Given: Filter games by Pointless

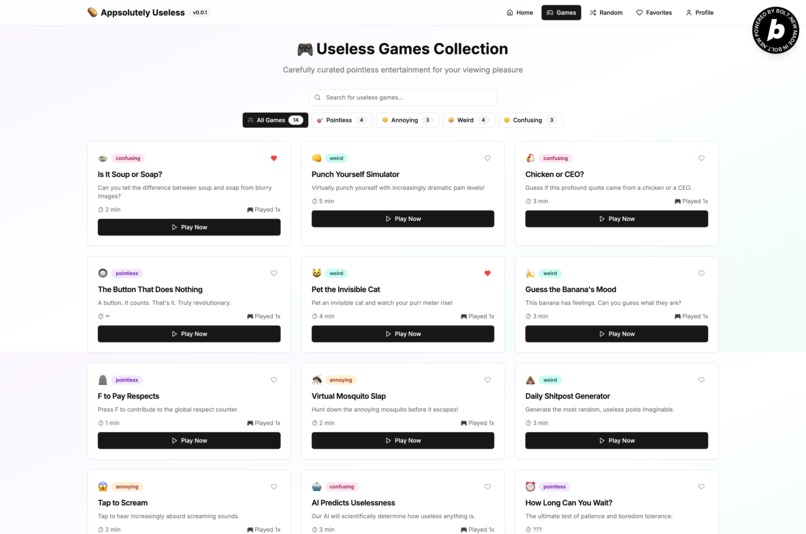Looking at the screenshot, I should coord(342,120).
